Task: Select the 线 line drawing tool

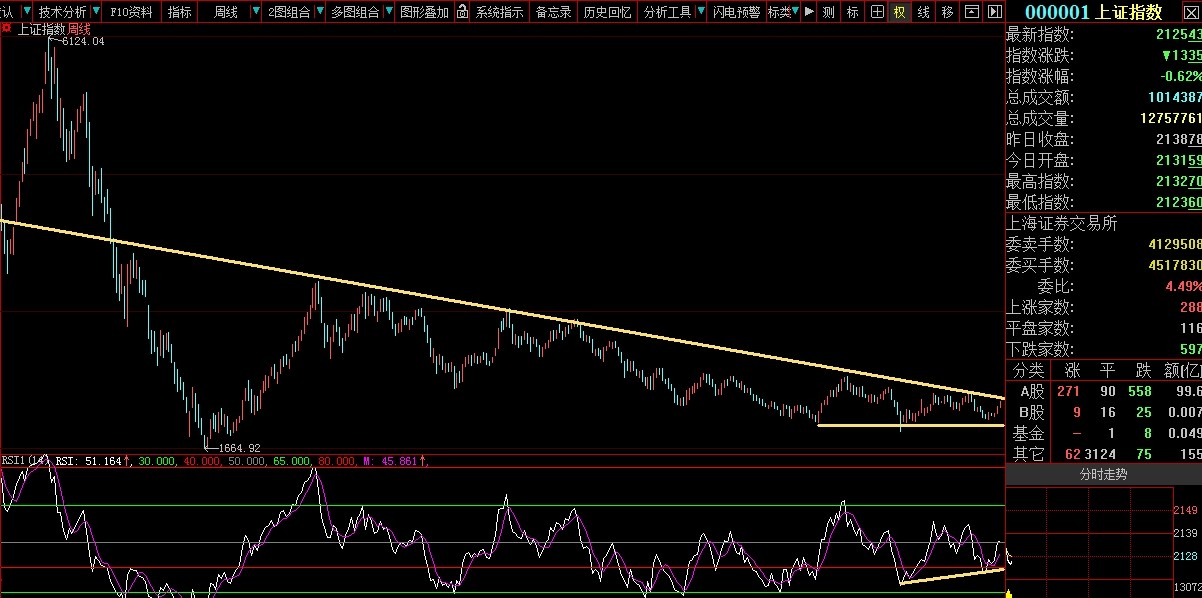Action: (923, 12)
